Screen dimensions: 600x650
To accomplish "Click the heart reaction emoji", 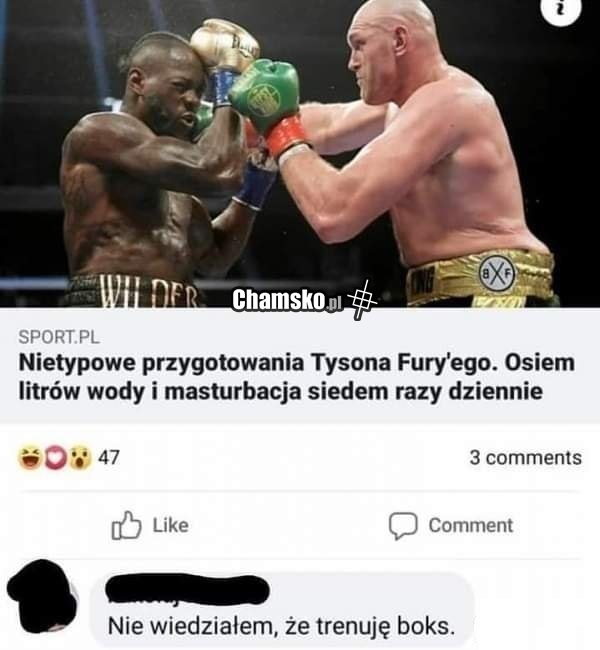I will [x=55, y=458].
